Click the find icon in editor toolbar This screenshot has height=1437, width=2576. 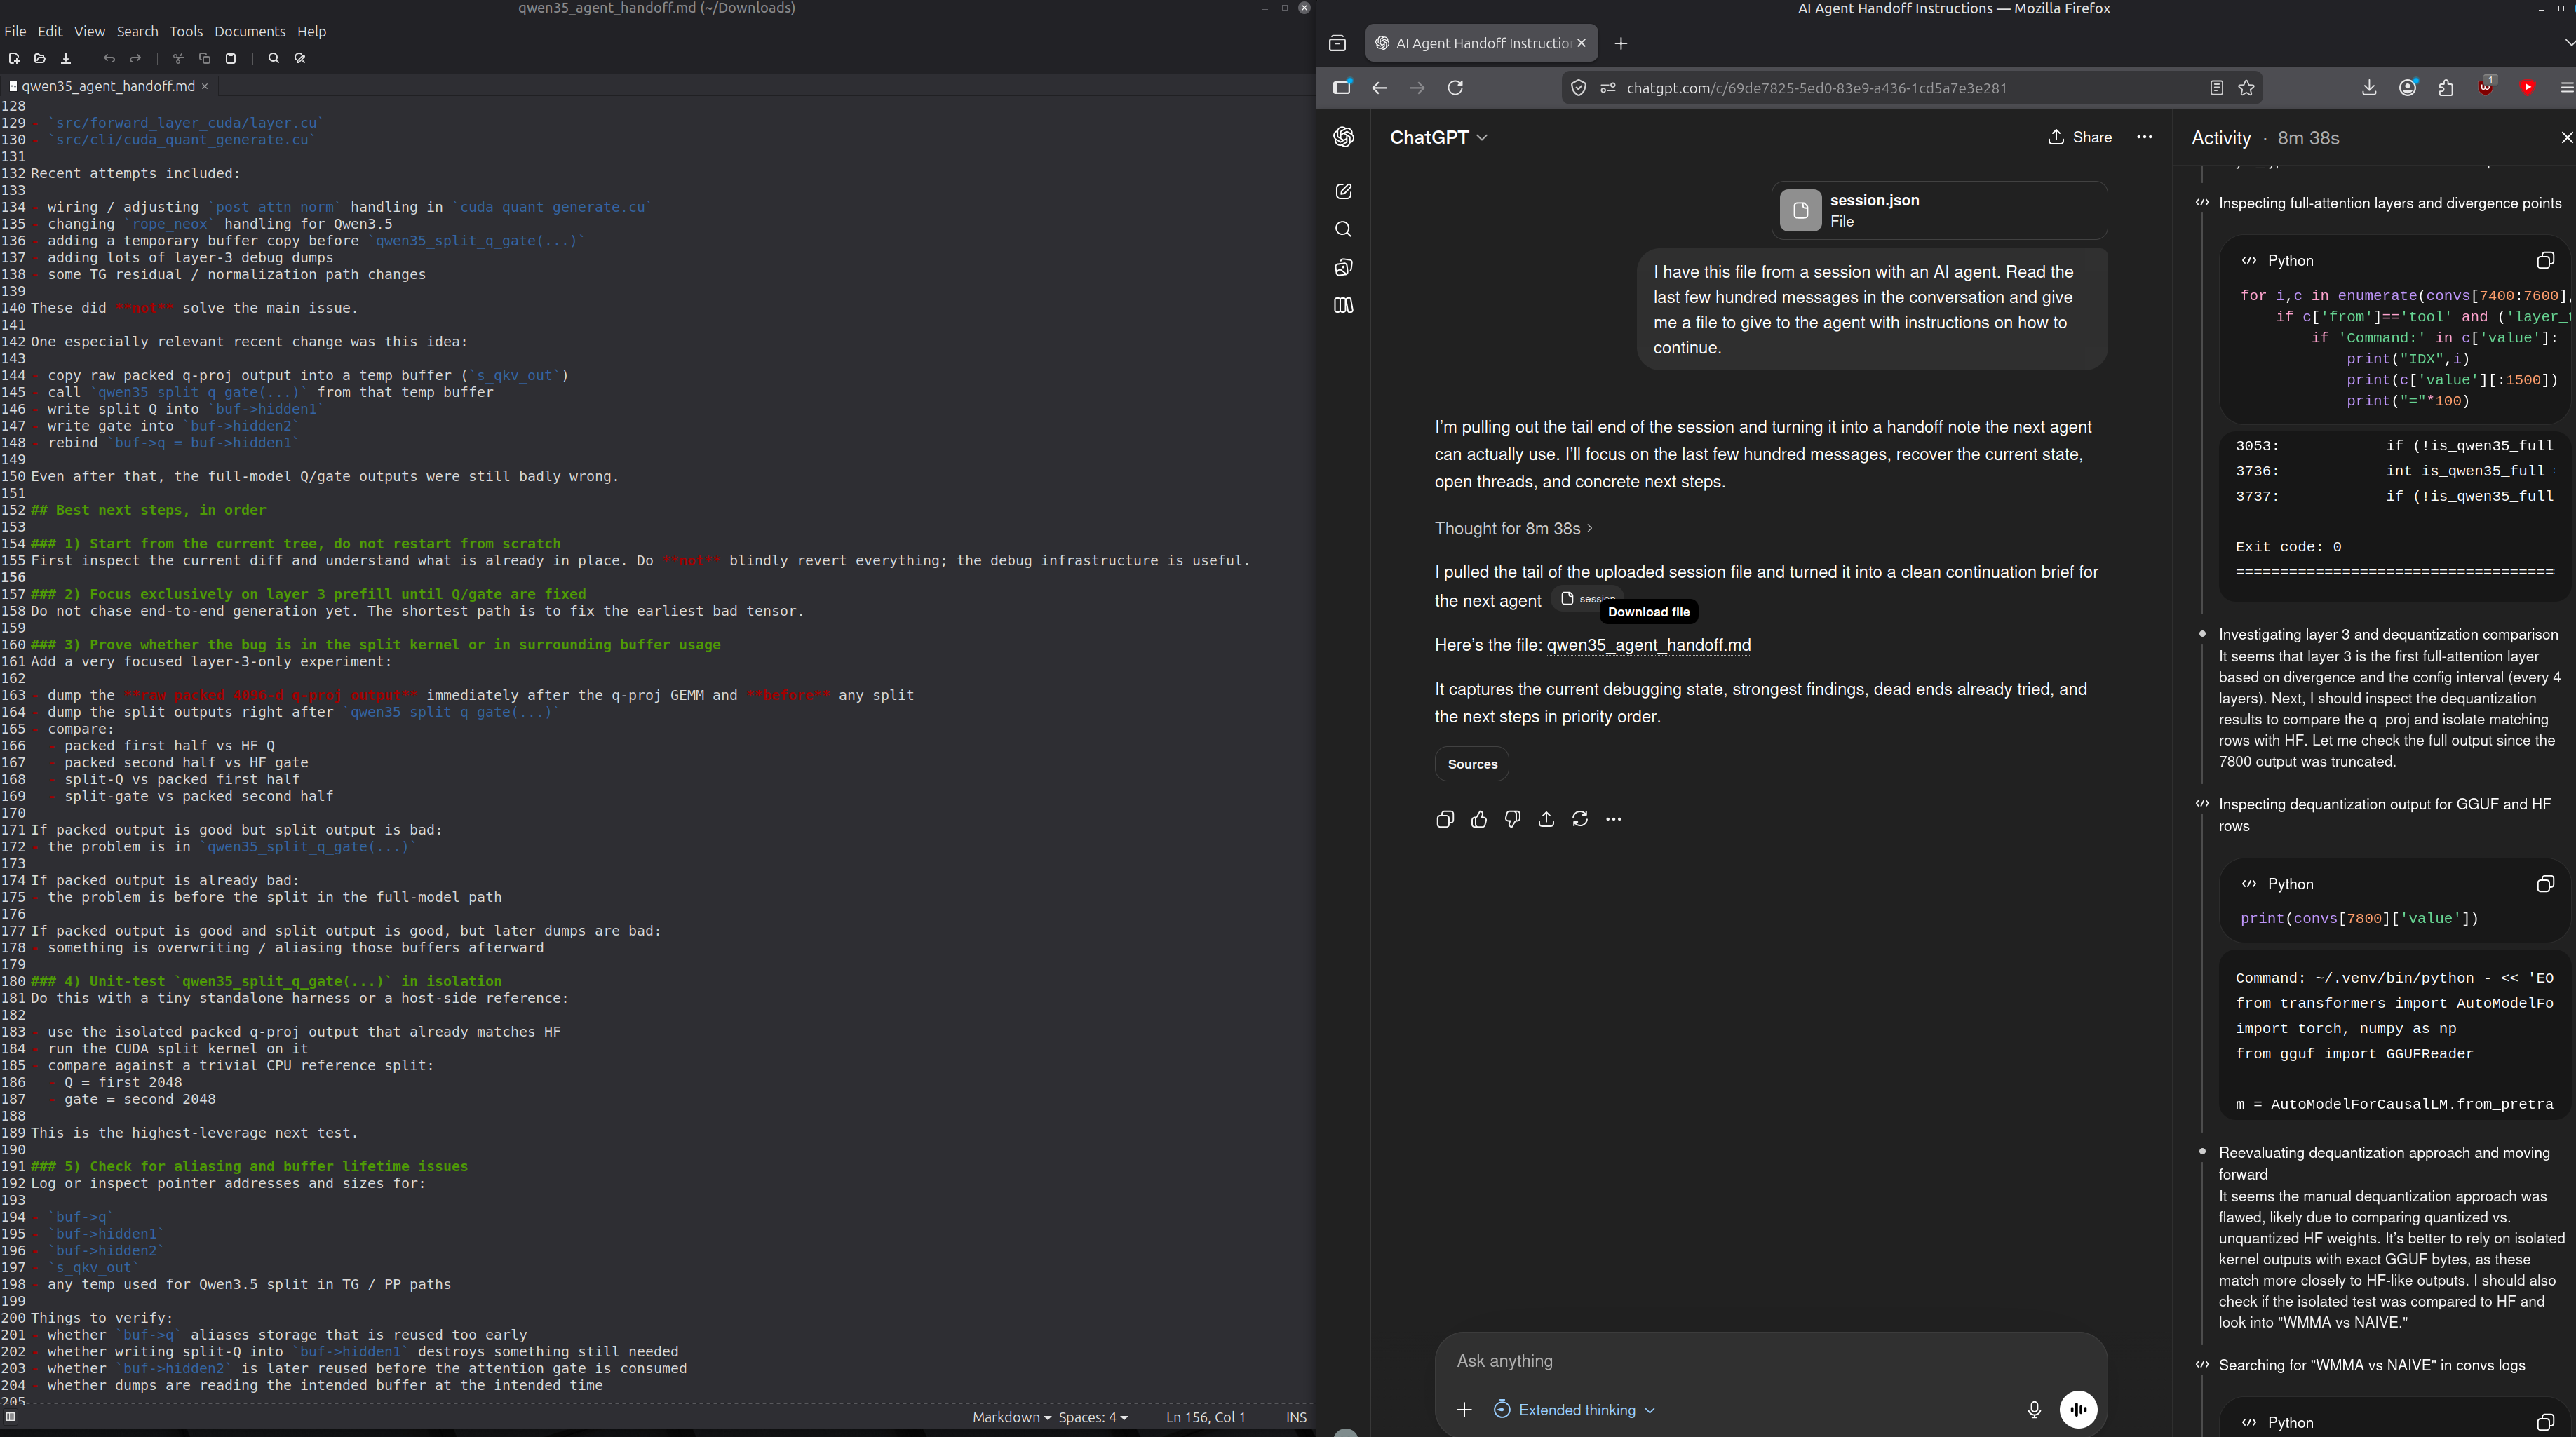tap(273, 58)
